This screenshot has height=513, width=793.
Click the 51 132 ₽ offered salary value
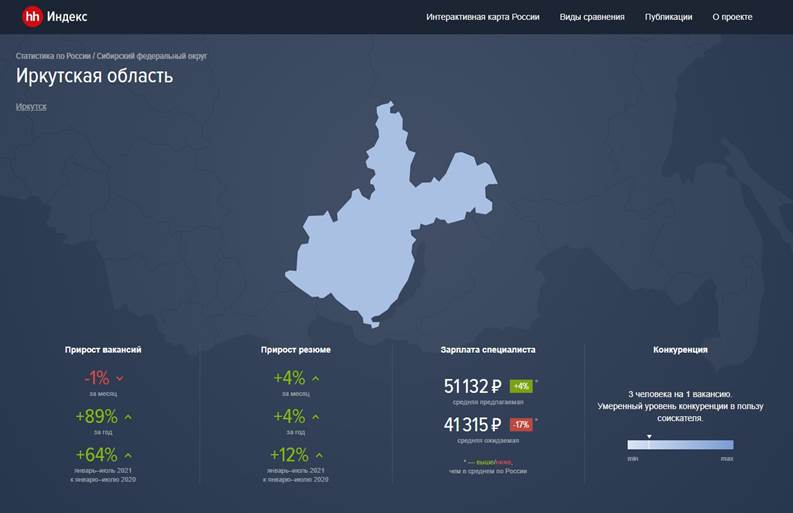coord(473,386)
